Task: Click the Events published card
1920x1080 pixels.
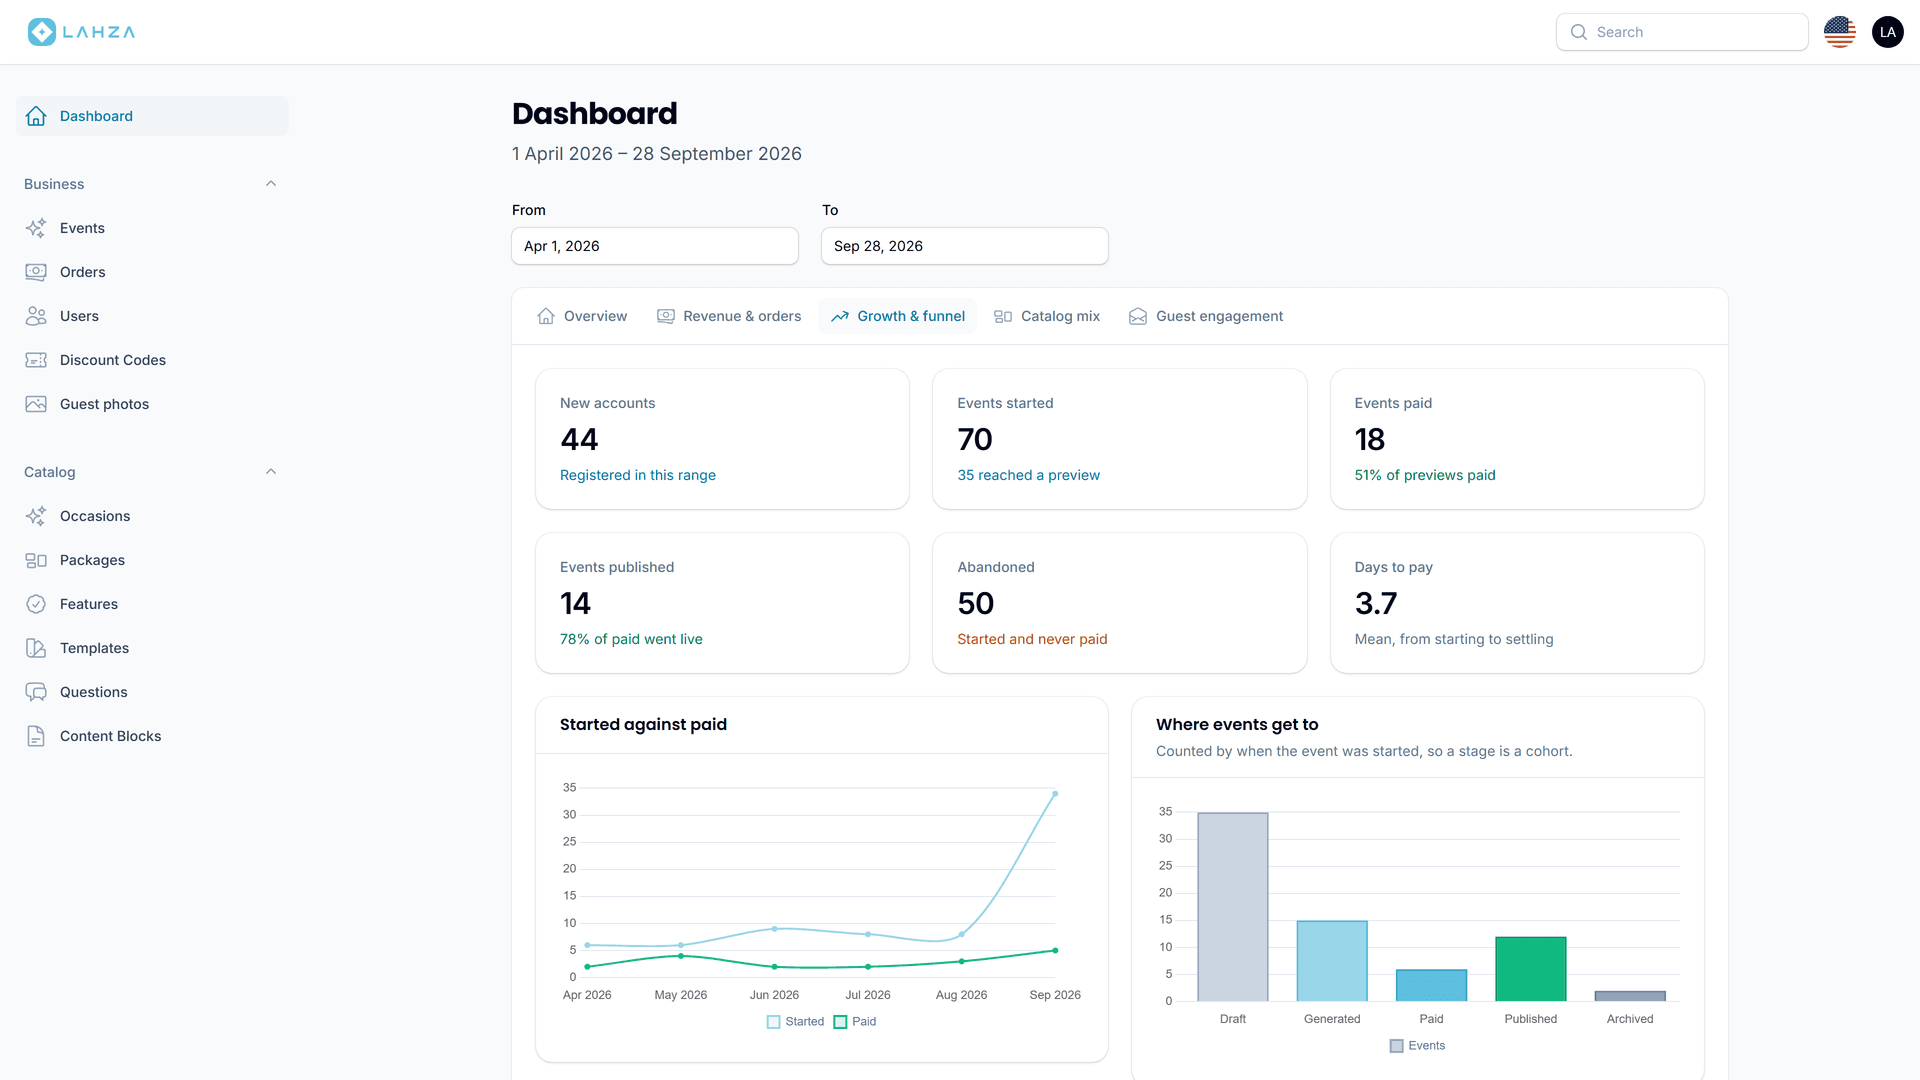Action: 722,603
